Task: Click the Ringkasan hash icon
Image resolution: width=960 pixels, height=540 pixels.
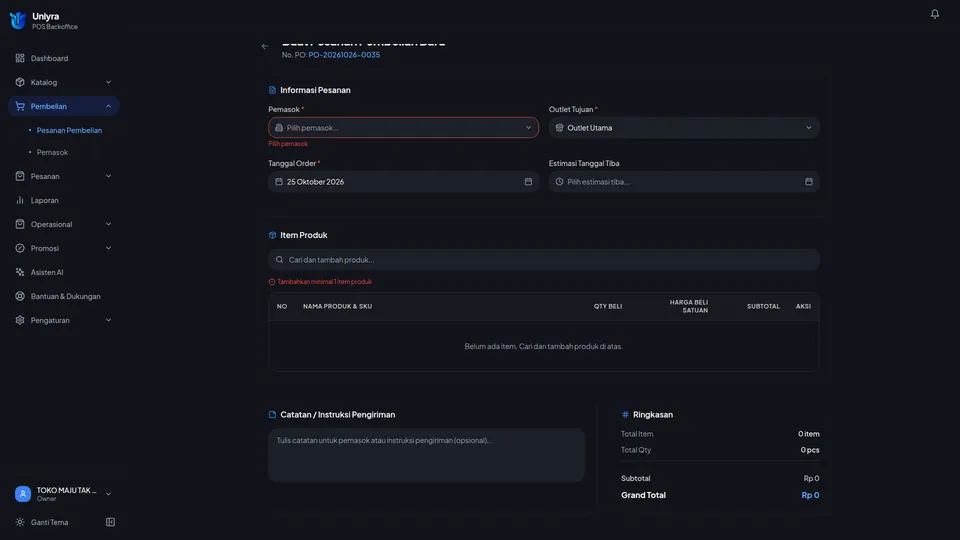Action: click(x=625, y=414)
